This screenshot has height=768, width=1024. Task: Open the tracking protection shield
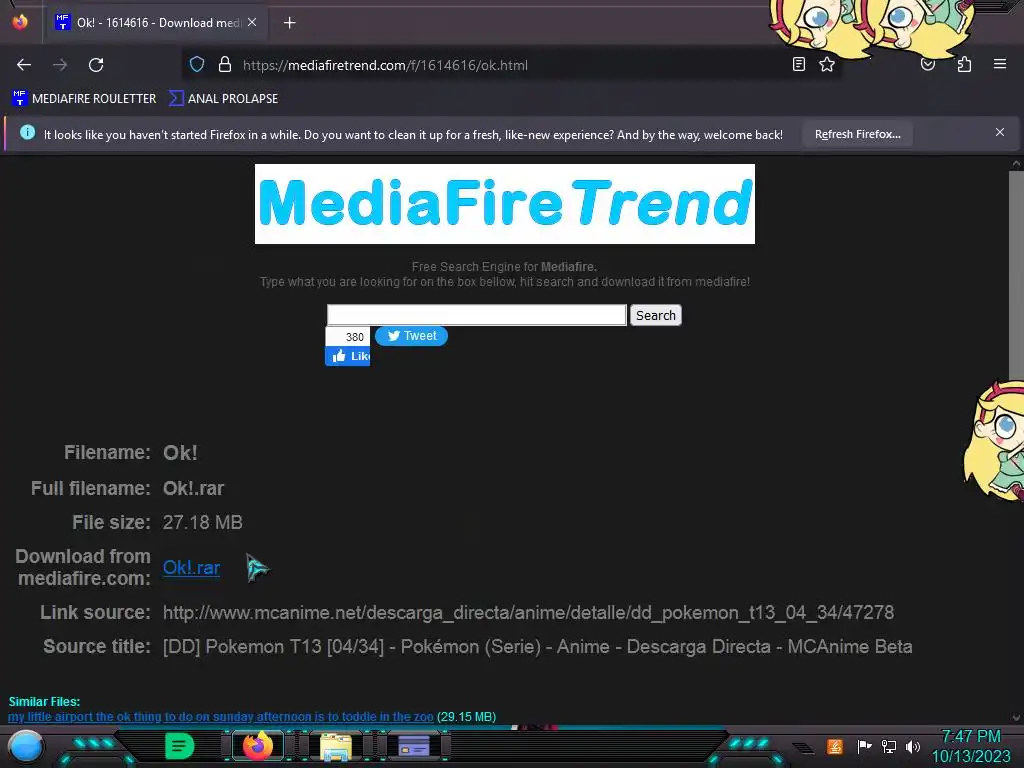[x=197, y=65]
